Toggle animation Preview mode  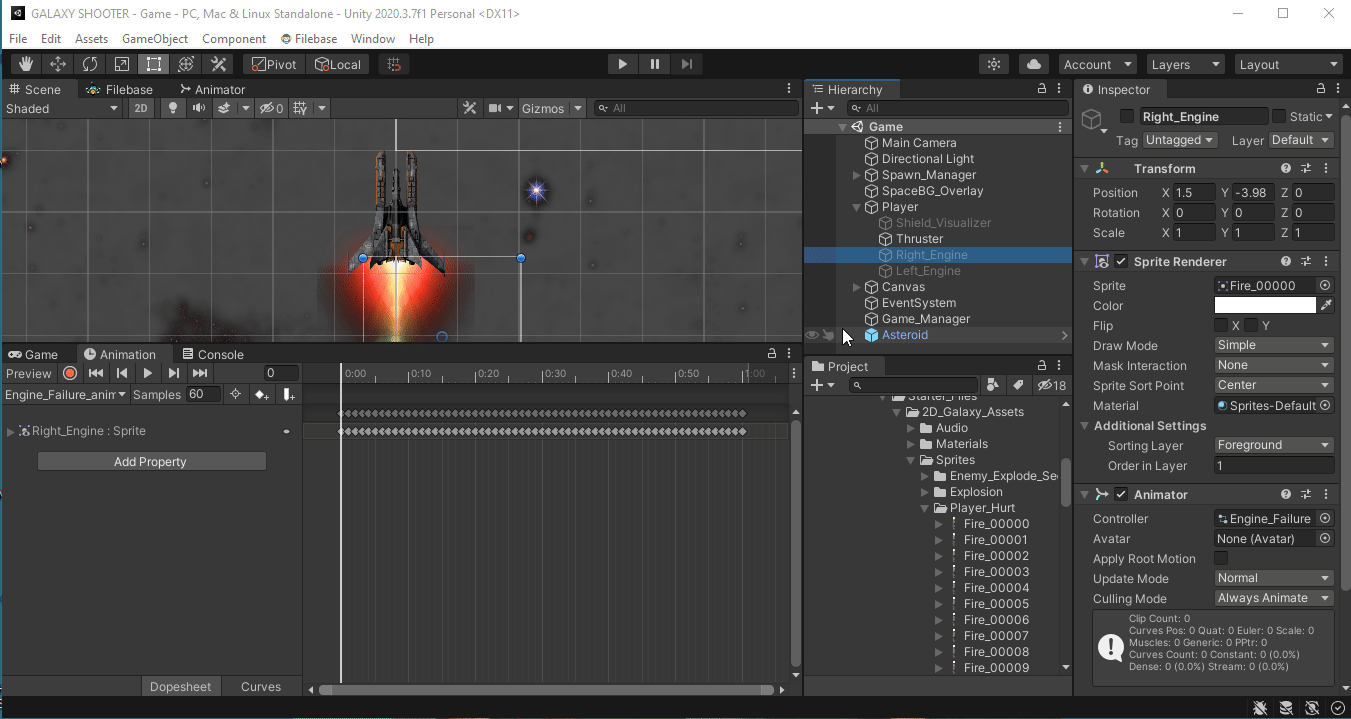coord(29,373)
